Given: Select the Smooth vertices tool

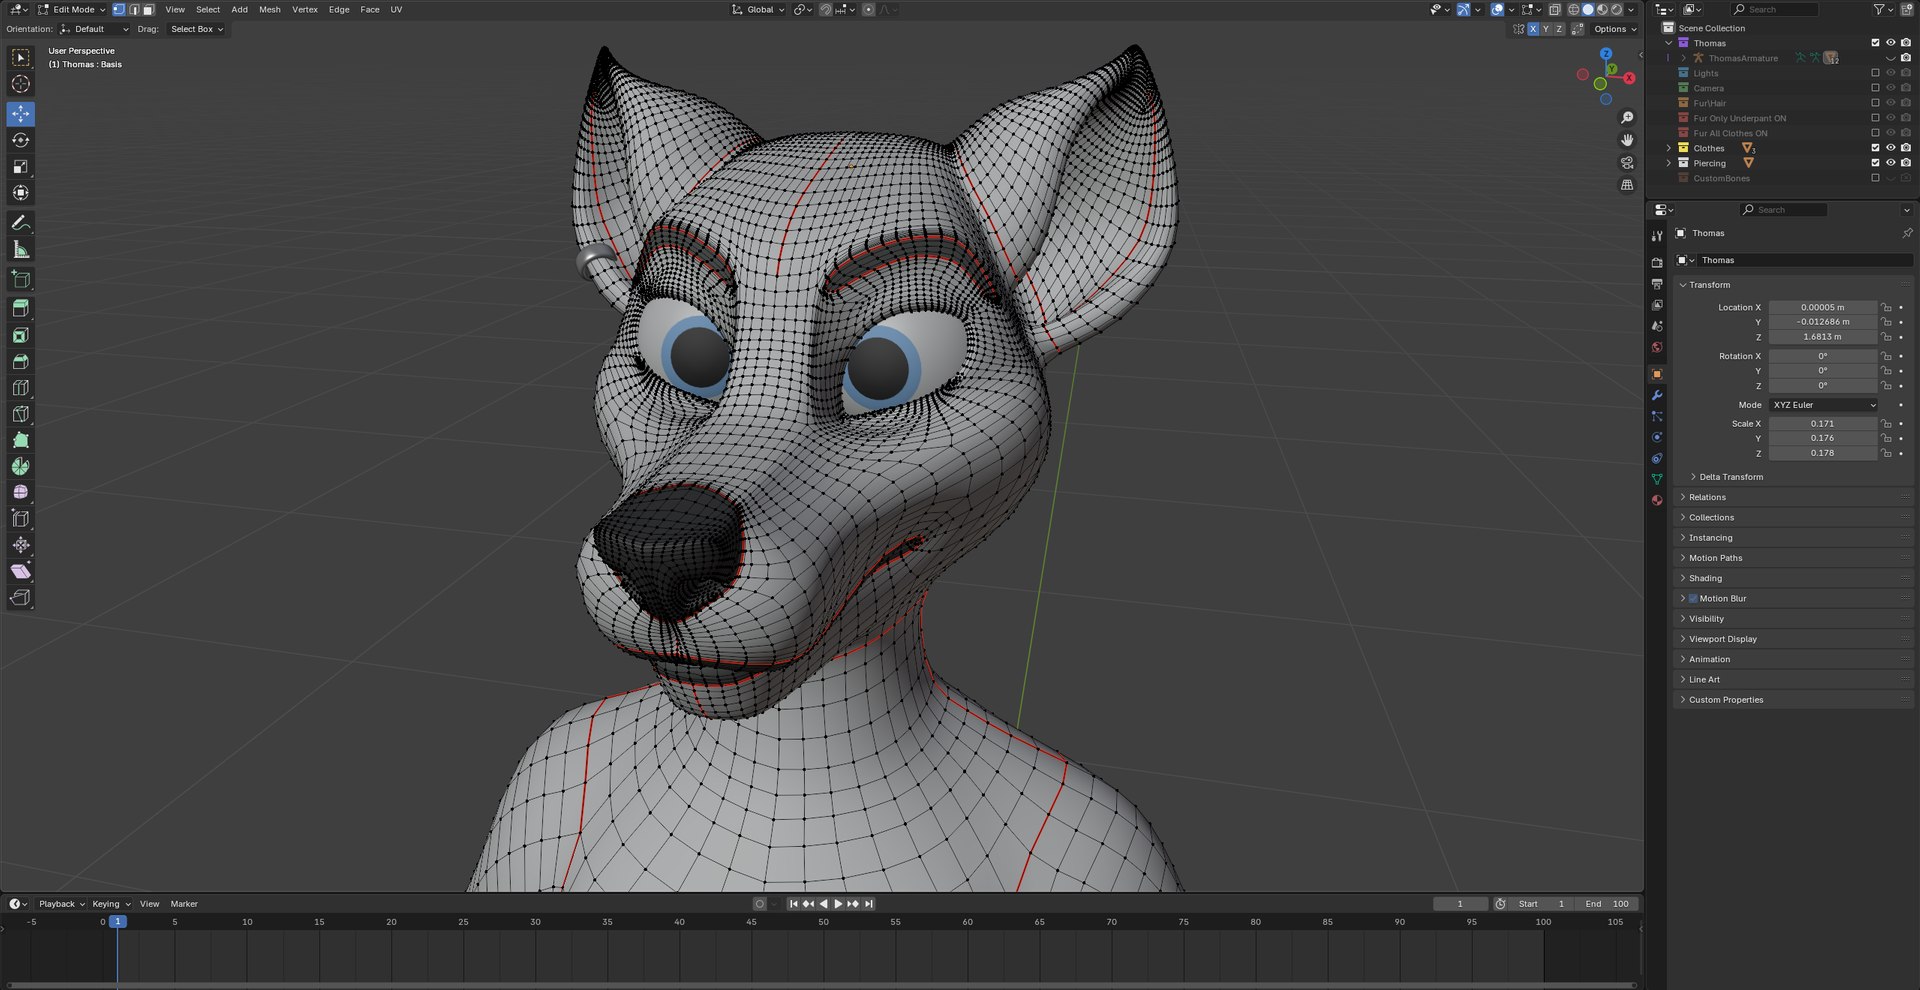Looking at the screenshot, I should [x=21, y=492].
